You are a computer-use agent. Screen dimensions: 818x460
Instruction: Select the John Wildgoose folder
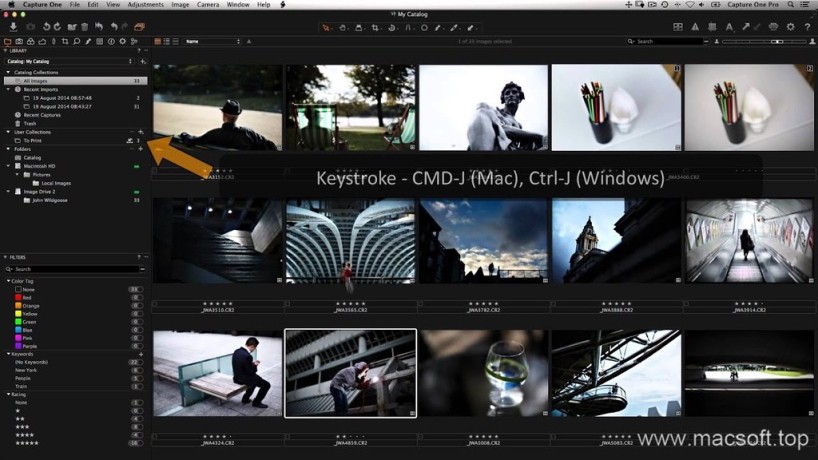[51, 200]
